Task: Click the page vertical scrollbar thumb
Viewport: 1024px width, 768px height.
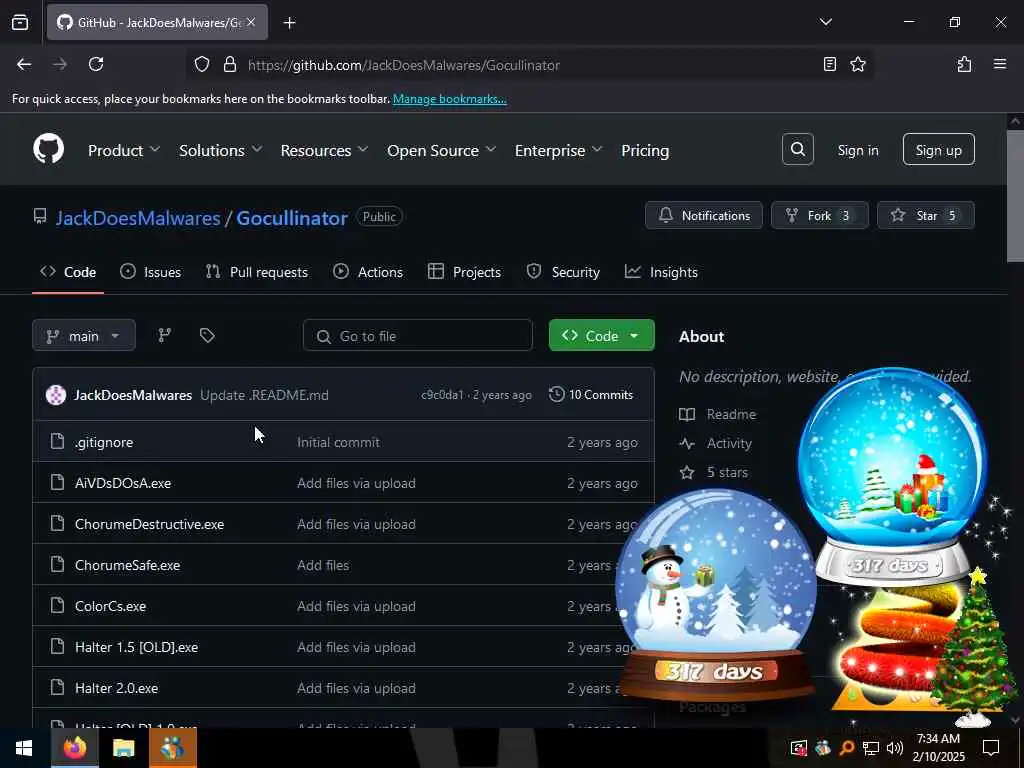Action: click(x=1015, y=196)
